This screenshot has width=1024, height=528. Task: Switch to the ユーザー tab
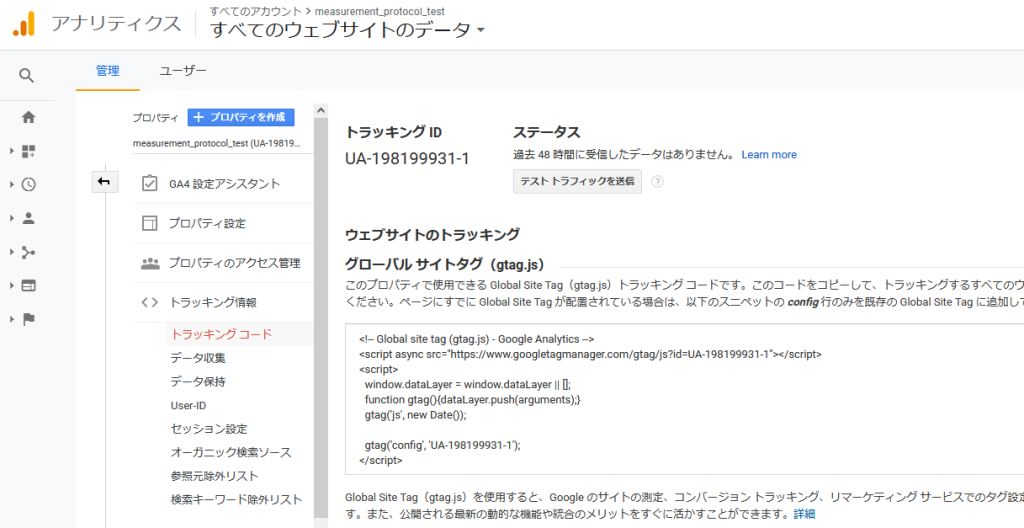pyautogui.click(x=183, y=71)
